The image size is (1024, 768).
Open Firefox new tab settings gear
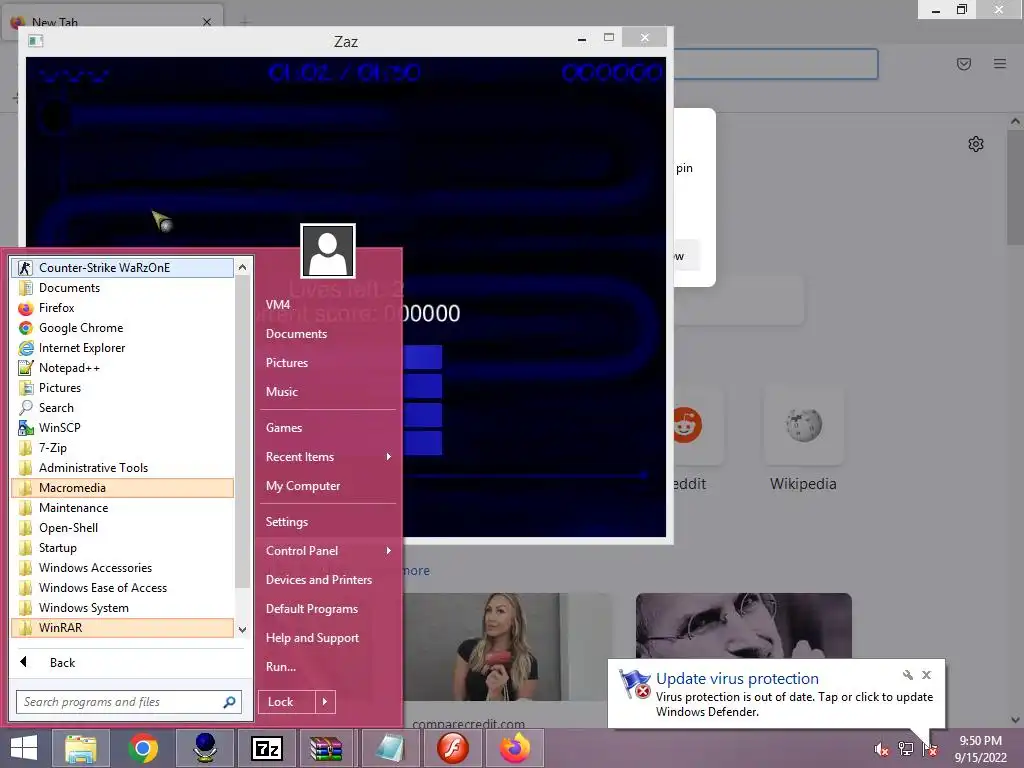point(976,144)
